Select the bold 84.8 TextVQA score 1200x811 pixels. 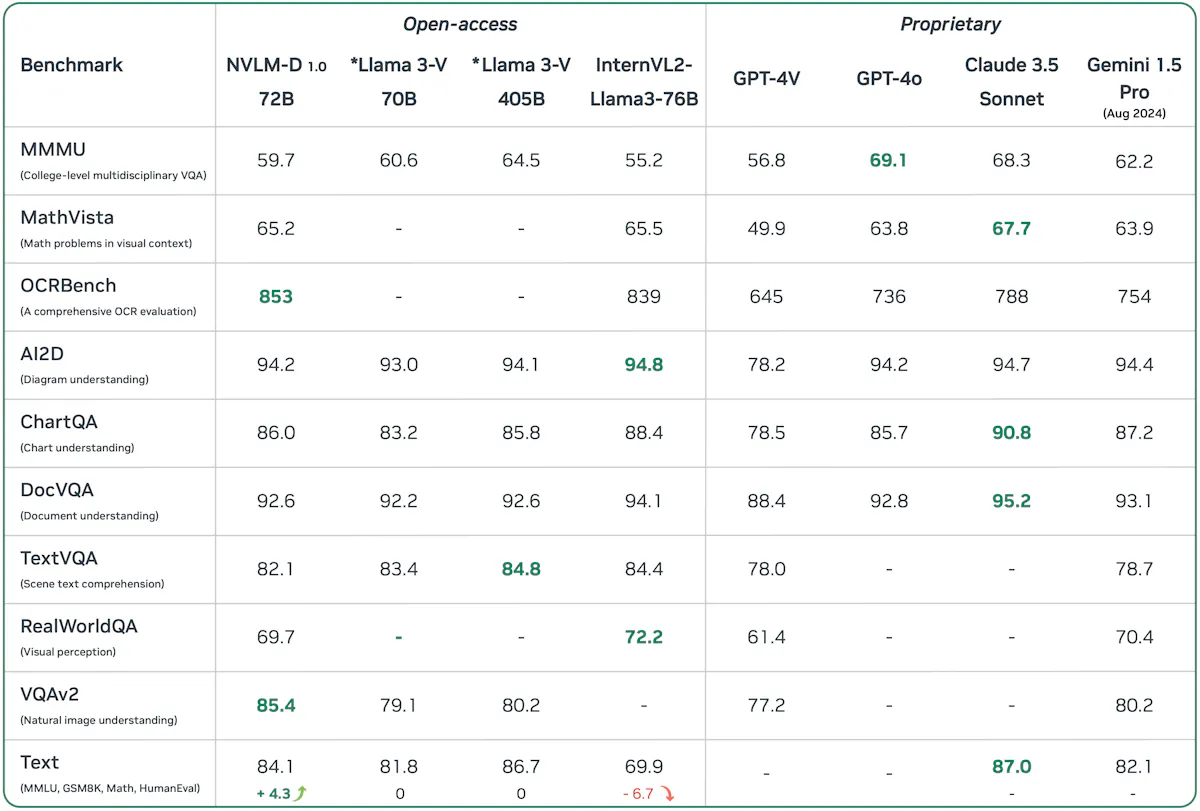[x=521, y=568]
